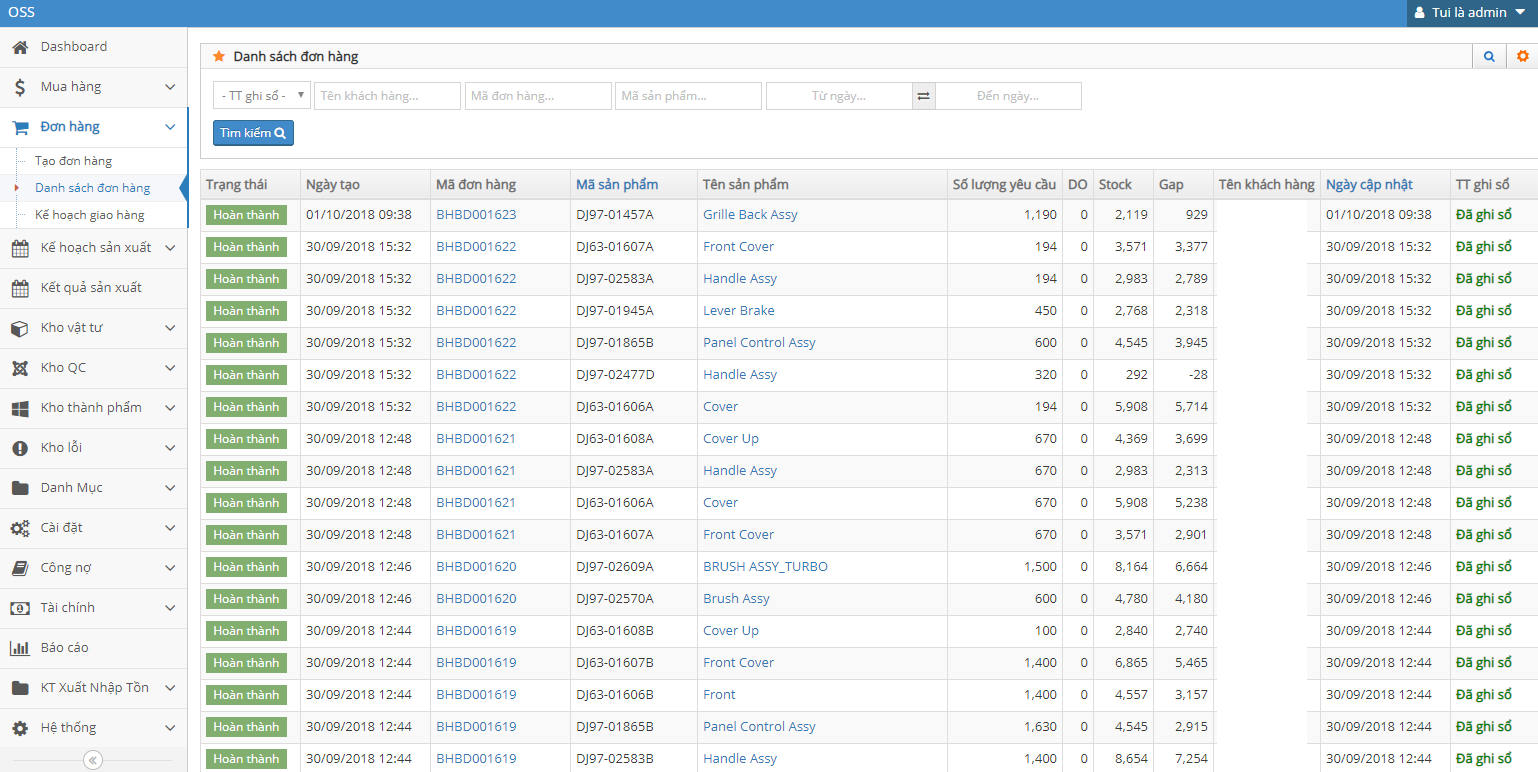The image size is (1538, 772).
Task: Expand the Danh Mục chevron
Action: 170,488
